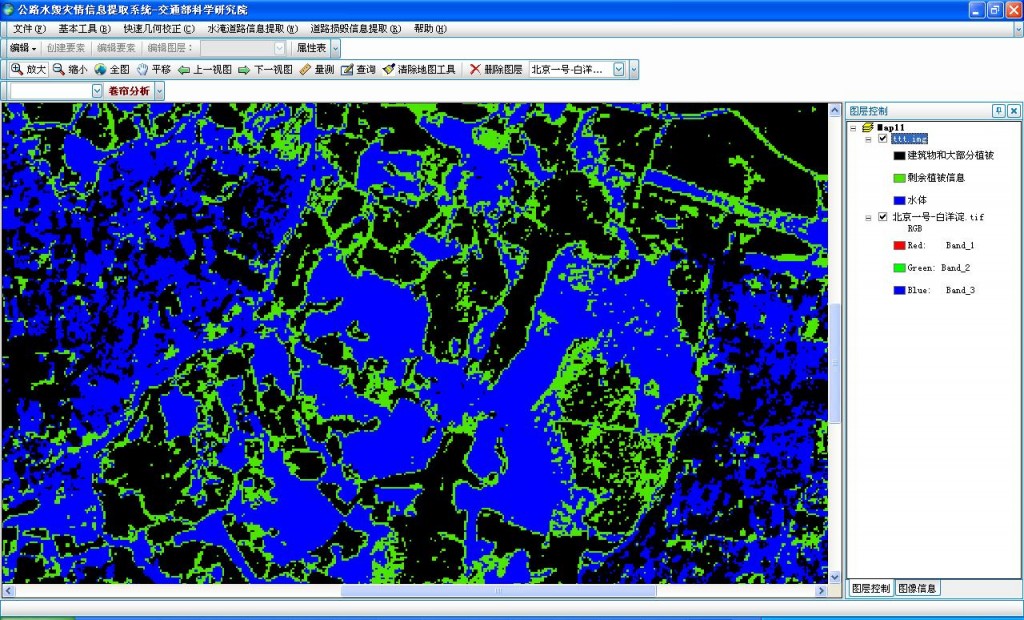1024x620 pixels.
Task: Open the 基本工具 menu
Action: [84, 28]
